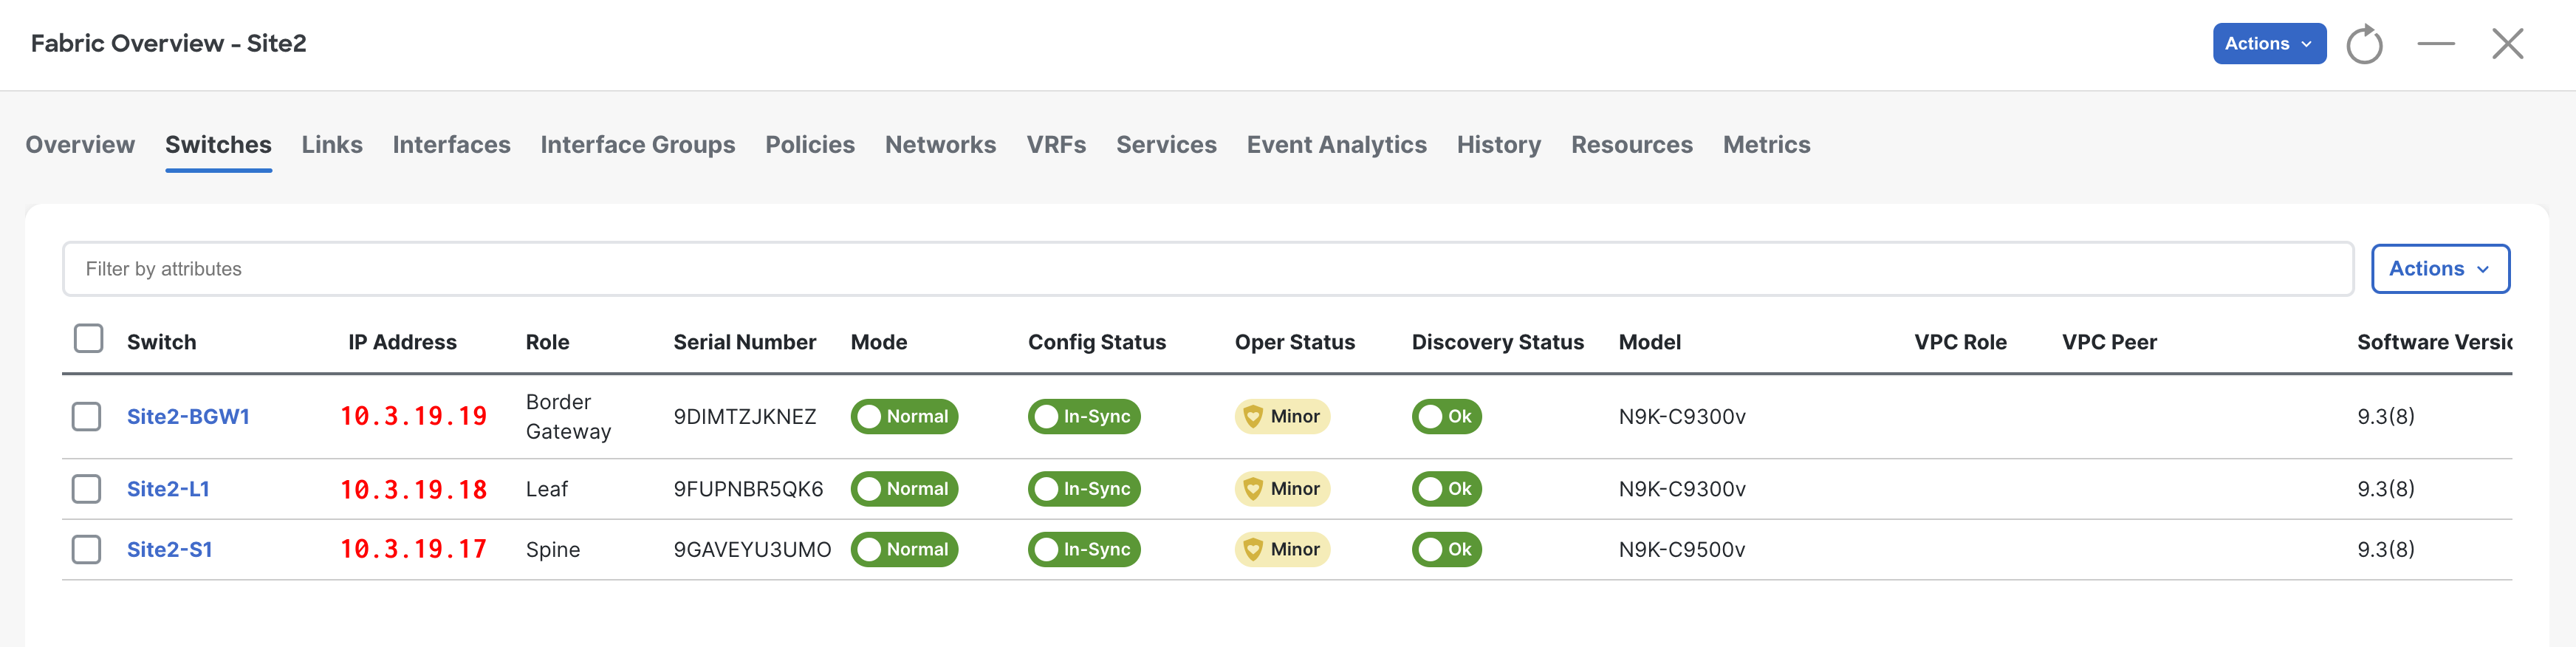Tick the Site2-S1 row checkbox
Image resolution: width=2576 pixels, height=647 pixels.
click(87, 549)
